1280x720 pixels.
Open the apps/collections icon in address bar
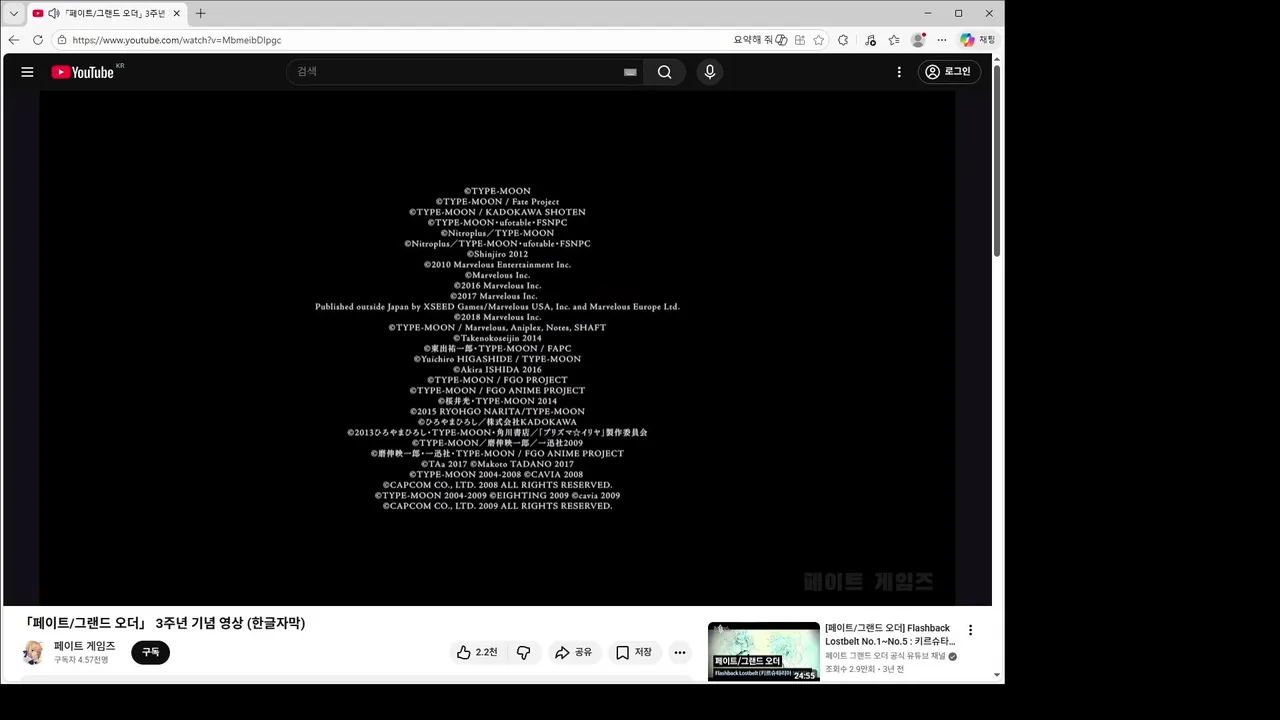800,40
